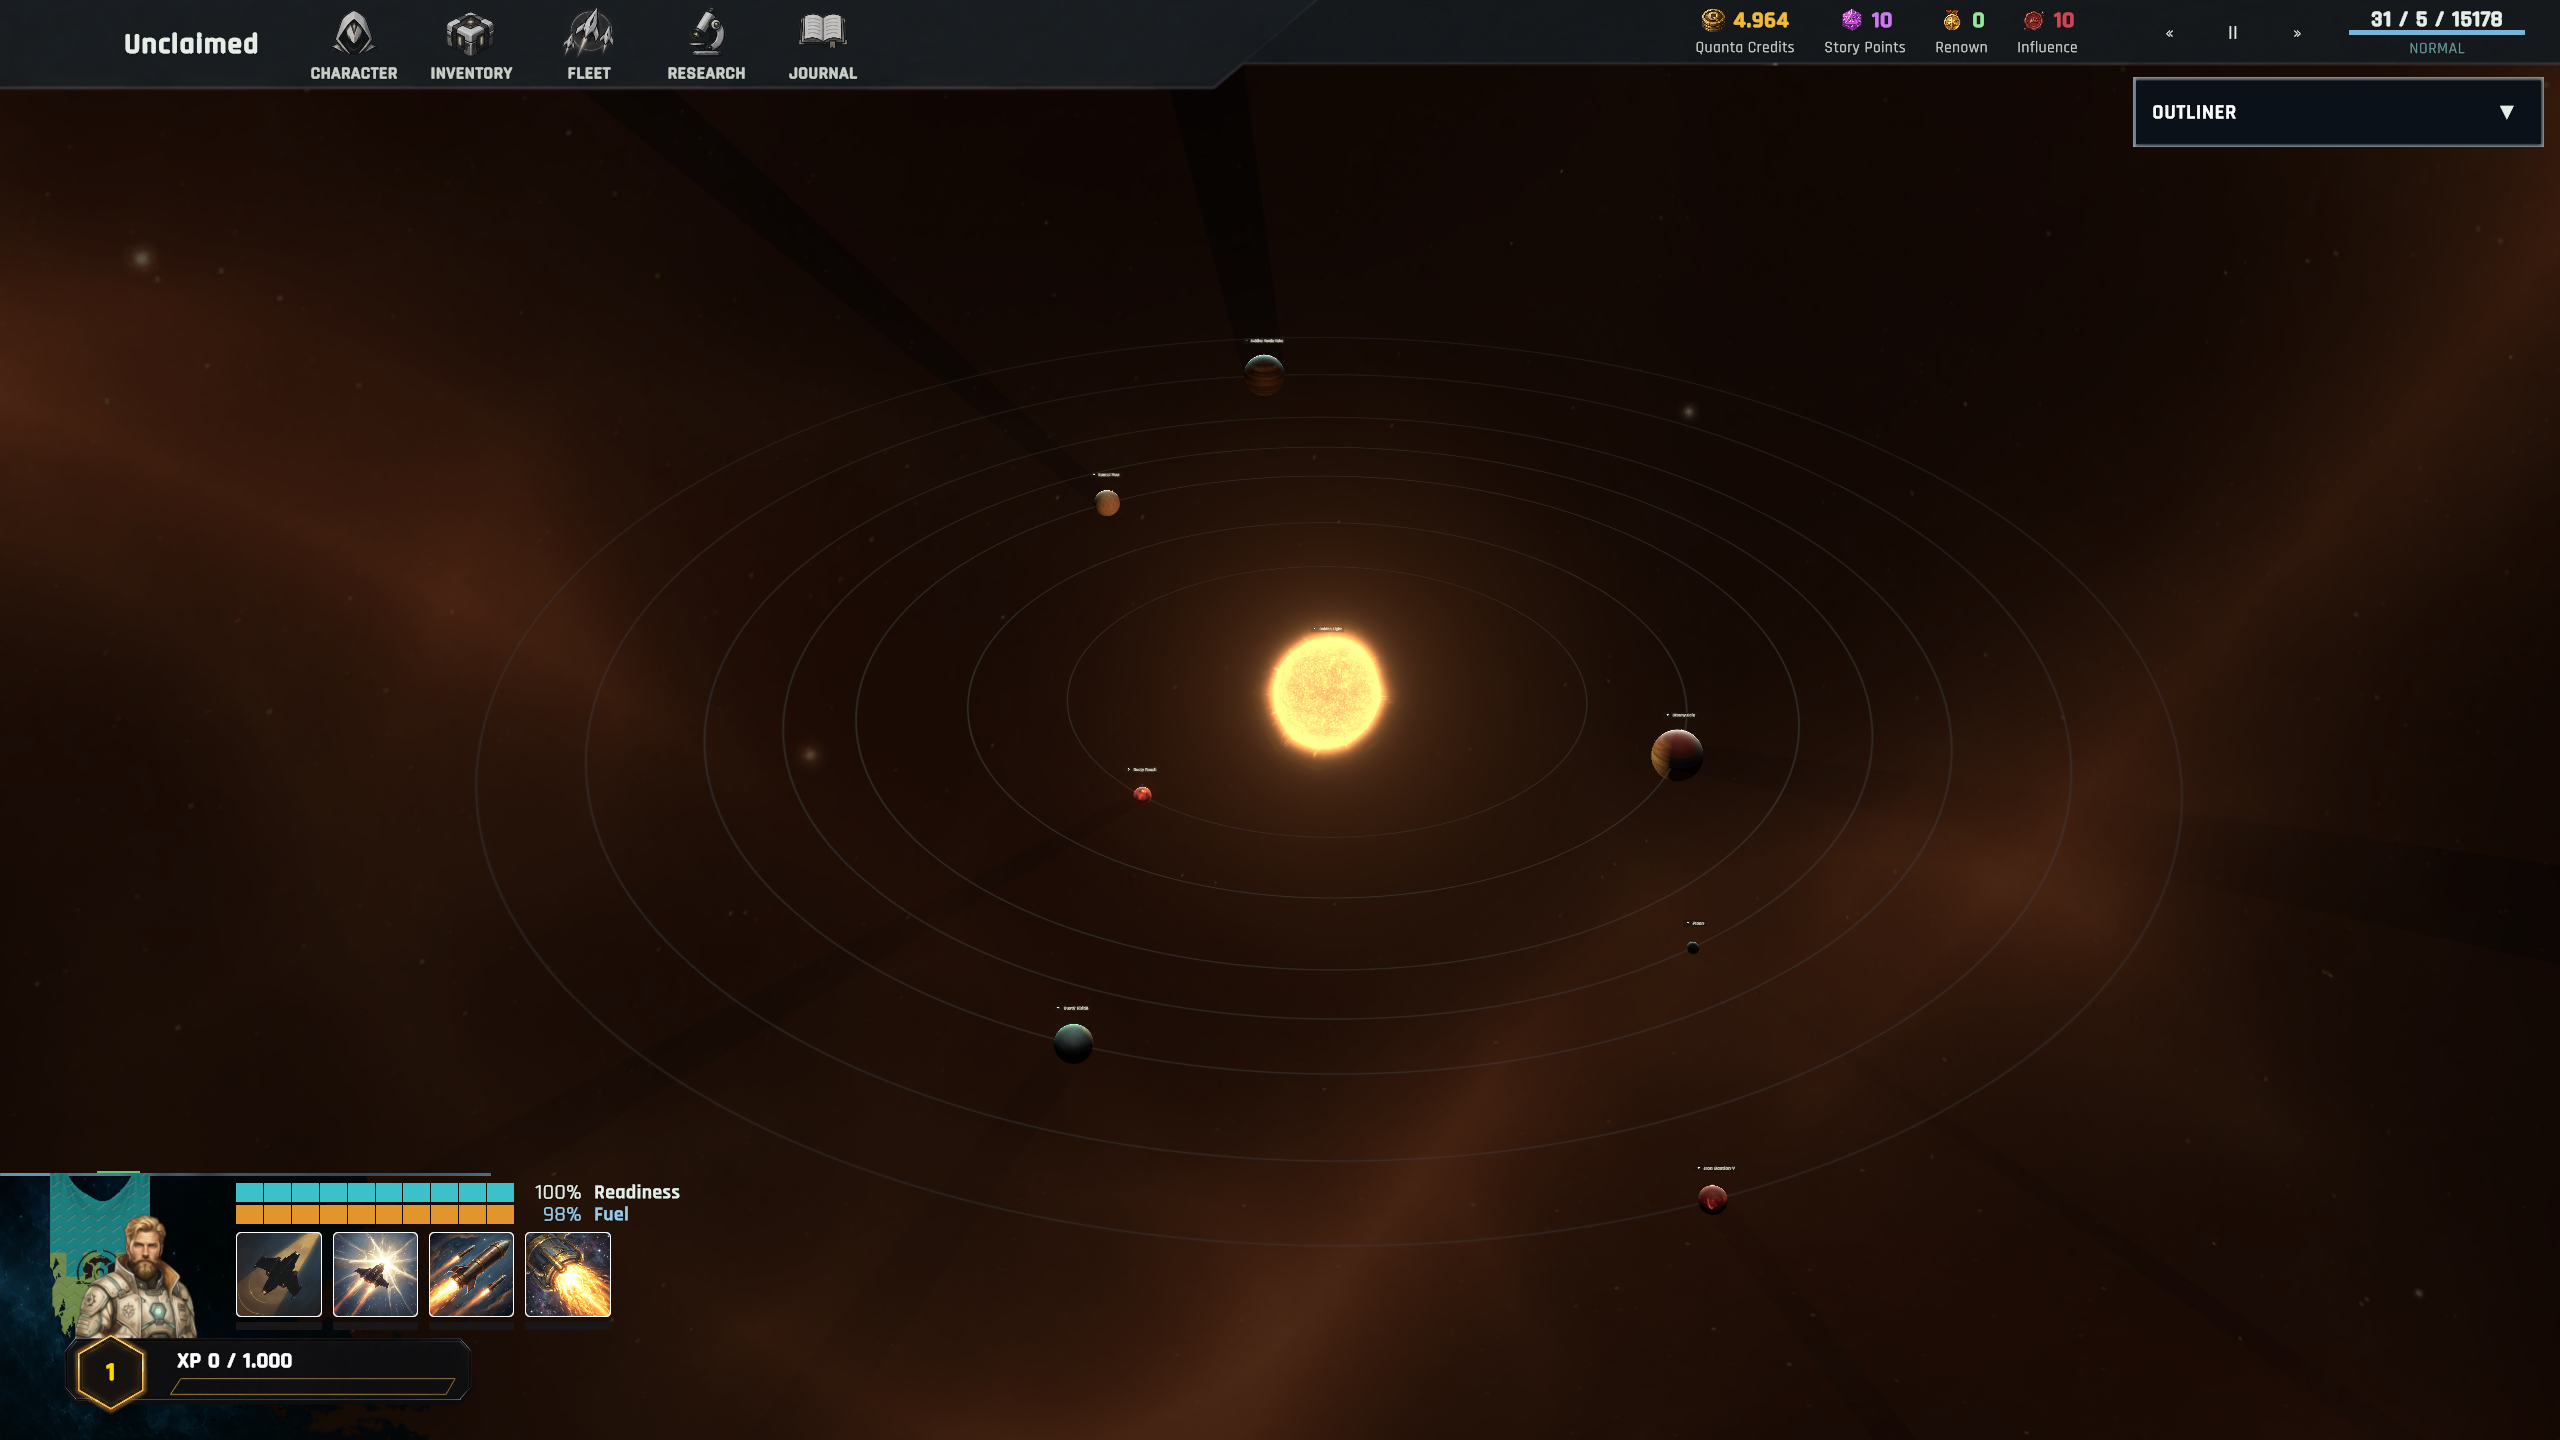The image size is (2560, 1440).
Task: Select the small tan planet upper left
Action: coord(1107,503)
